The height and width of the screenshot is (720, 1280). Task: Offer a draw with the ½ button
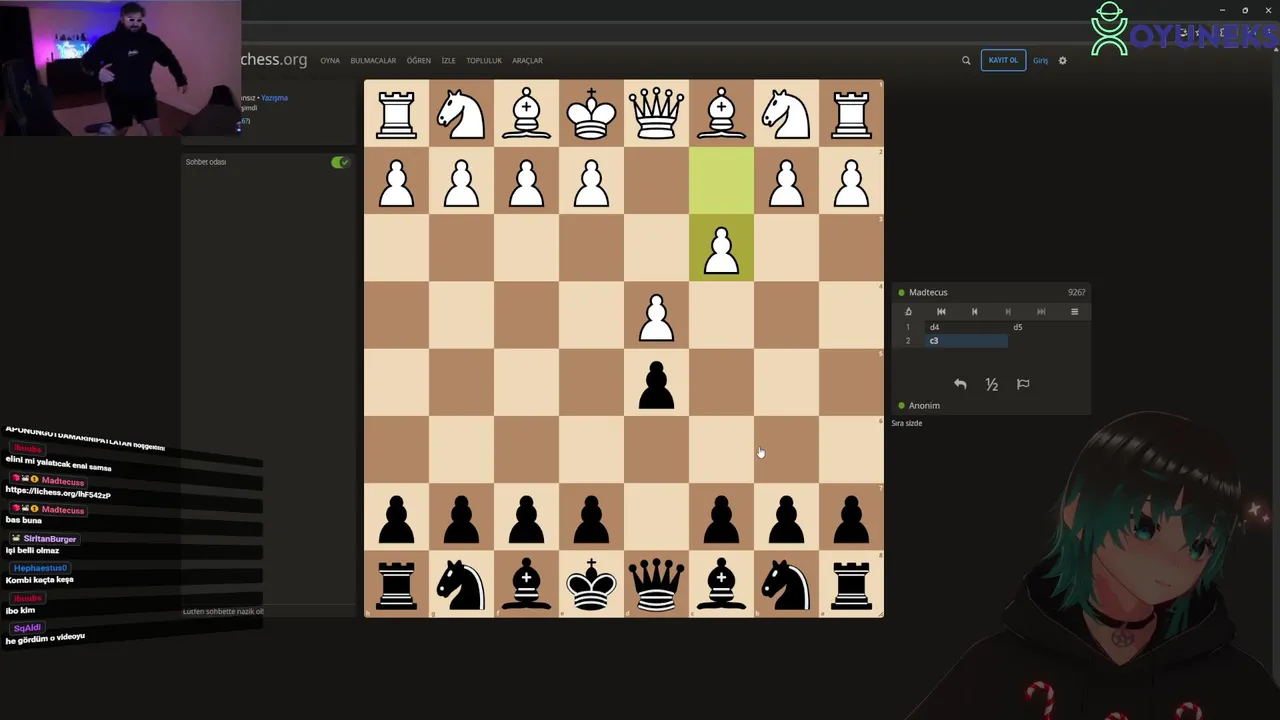[992, 384]
